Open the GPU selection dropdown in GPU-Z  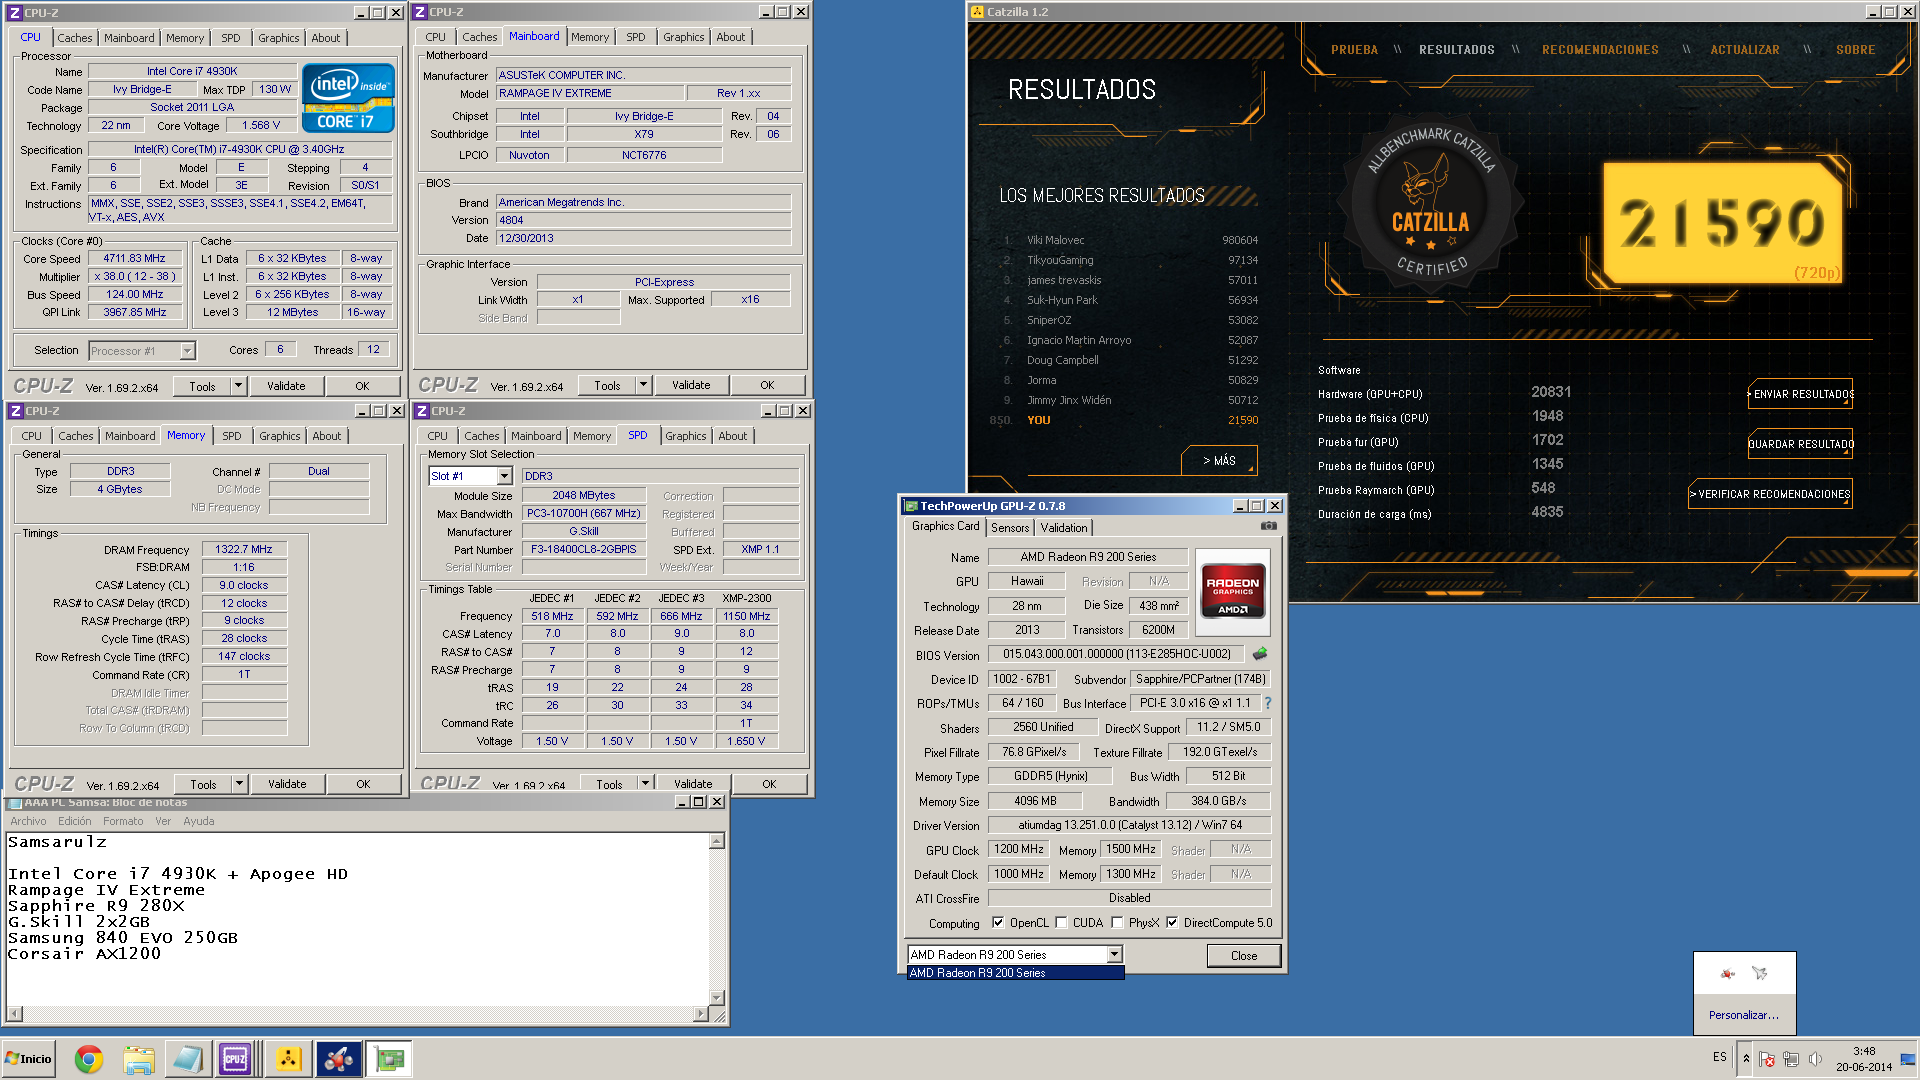[x=1114, y=955]
